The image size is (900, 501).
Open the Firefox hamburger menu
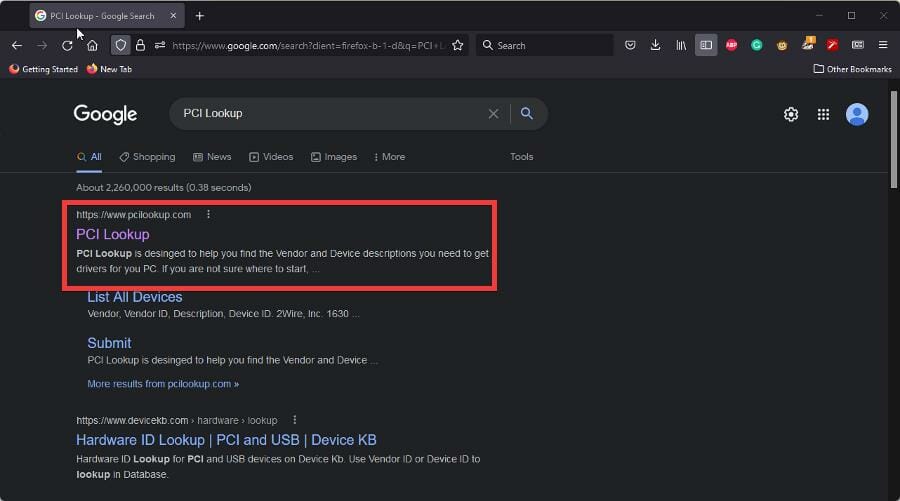(x=883, y=45)
